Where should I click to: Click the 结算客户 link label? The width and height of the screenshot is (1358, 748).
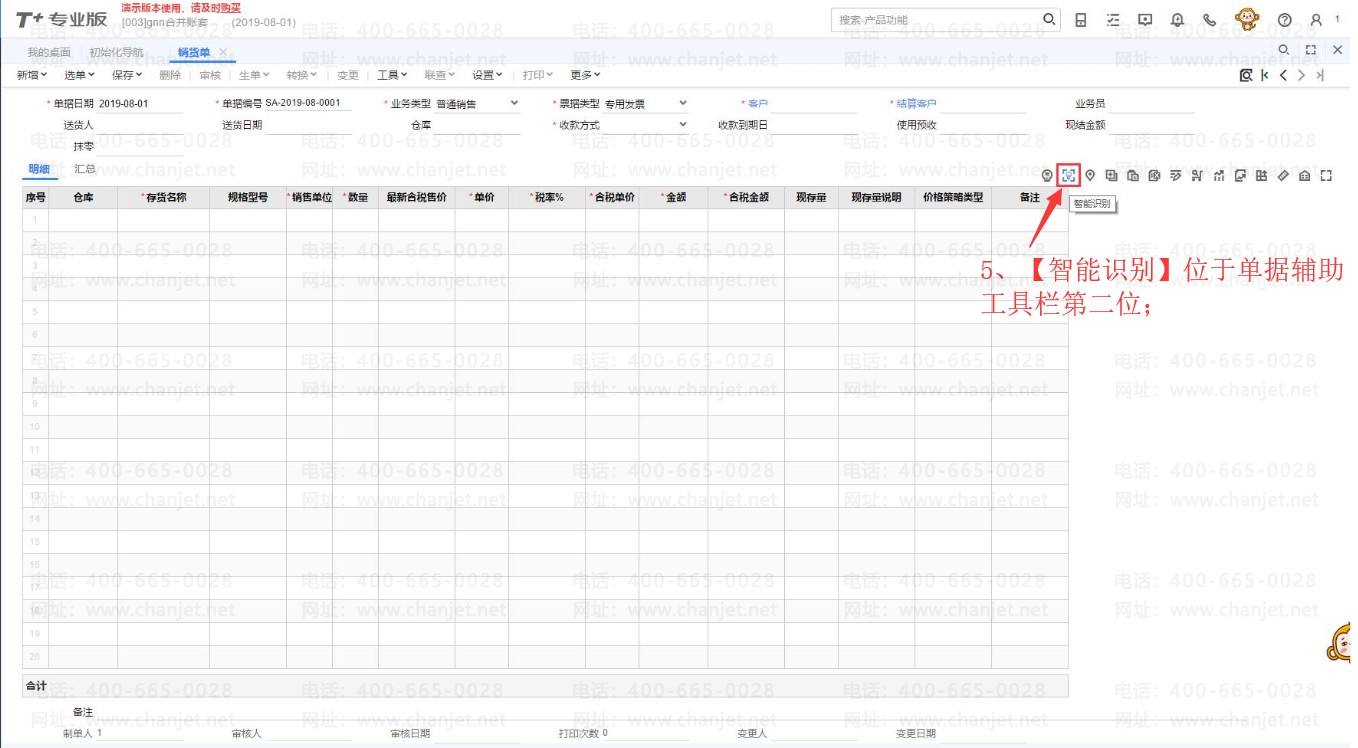tap(915, 103)
